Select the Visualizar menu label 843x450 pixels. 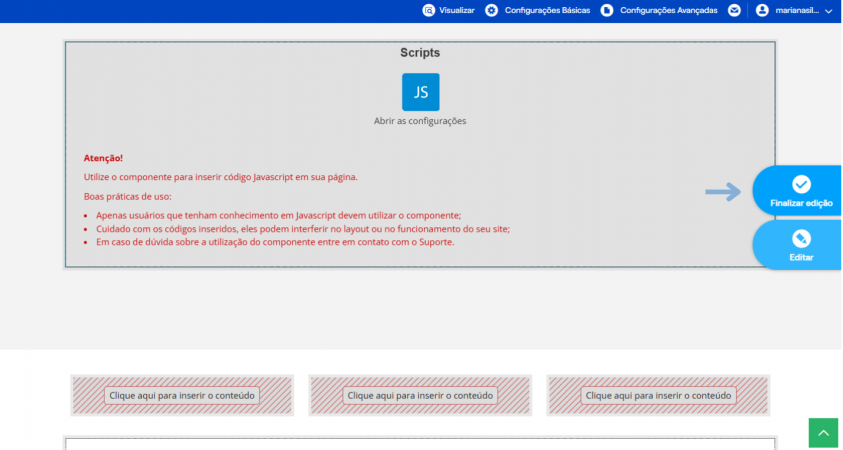click(x=457, y=11)
